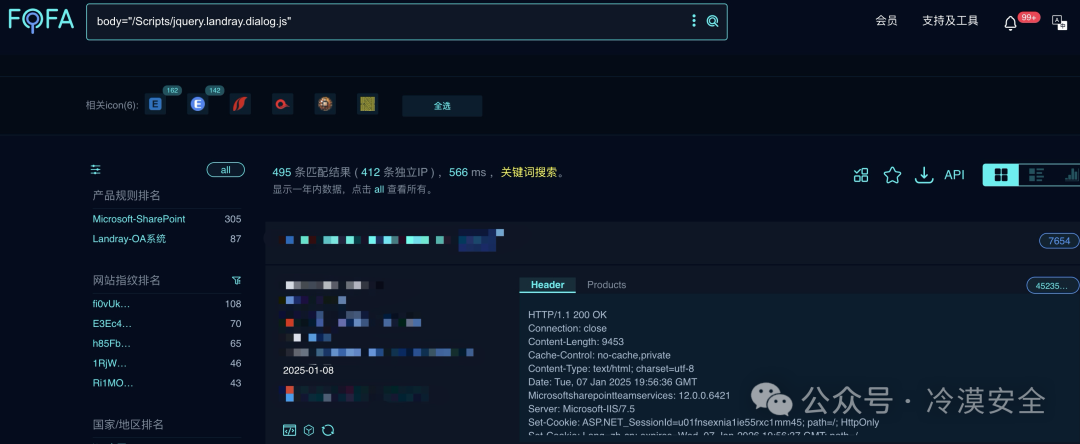The height and width of the screenshot is (444, 1080).
Task: Select the first blue E icon (162)
Action: 156,105
